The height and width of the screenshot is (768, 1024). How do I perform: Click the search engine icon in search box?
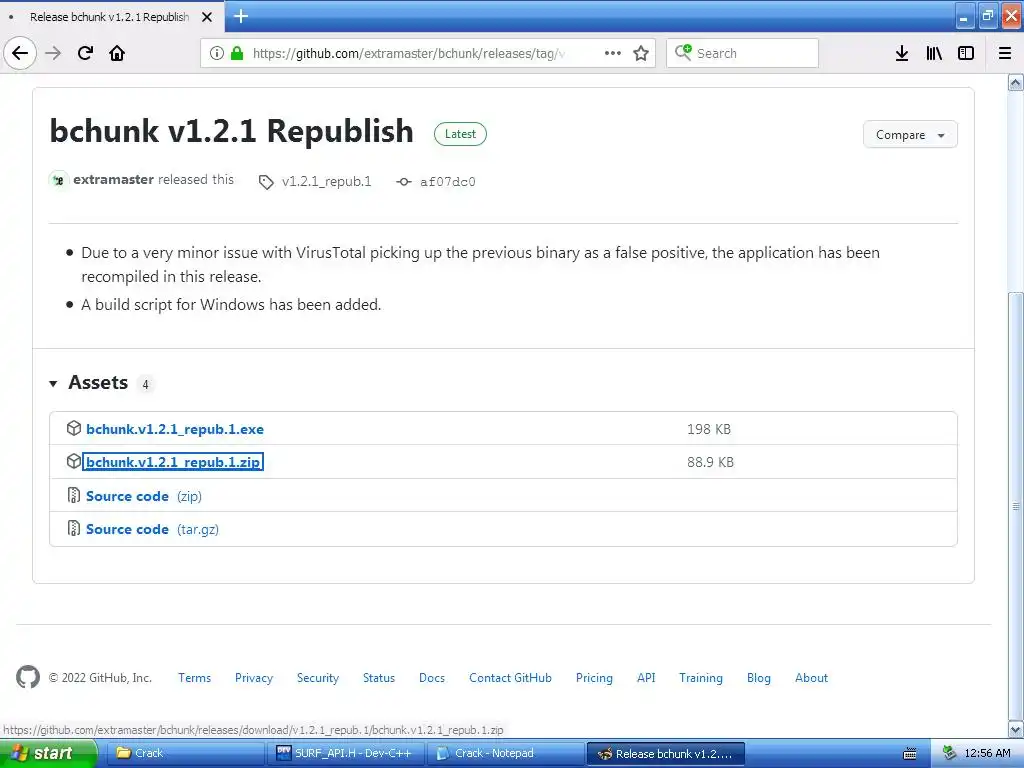(683, 52)
